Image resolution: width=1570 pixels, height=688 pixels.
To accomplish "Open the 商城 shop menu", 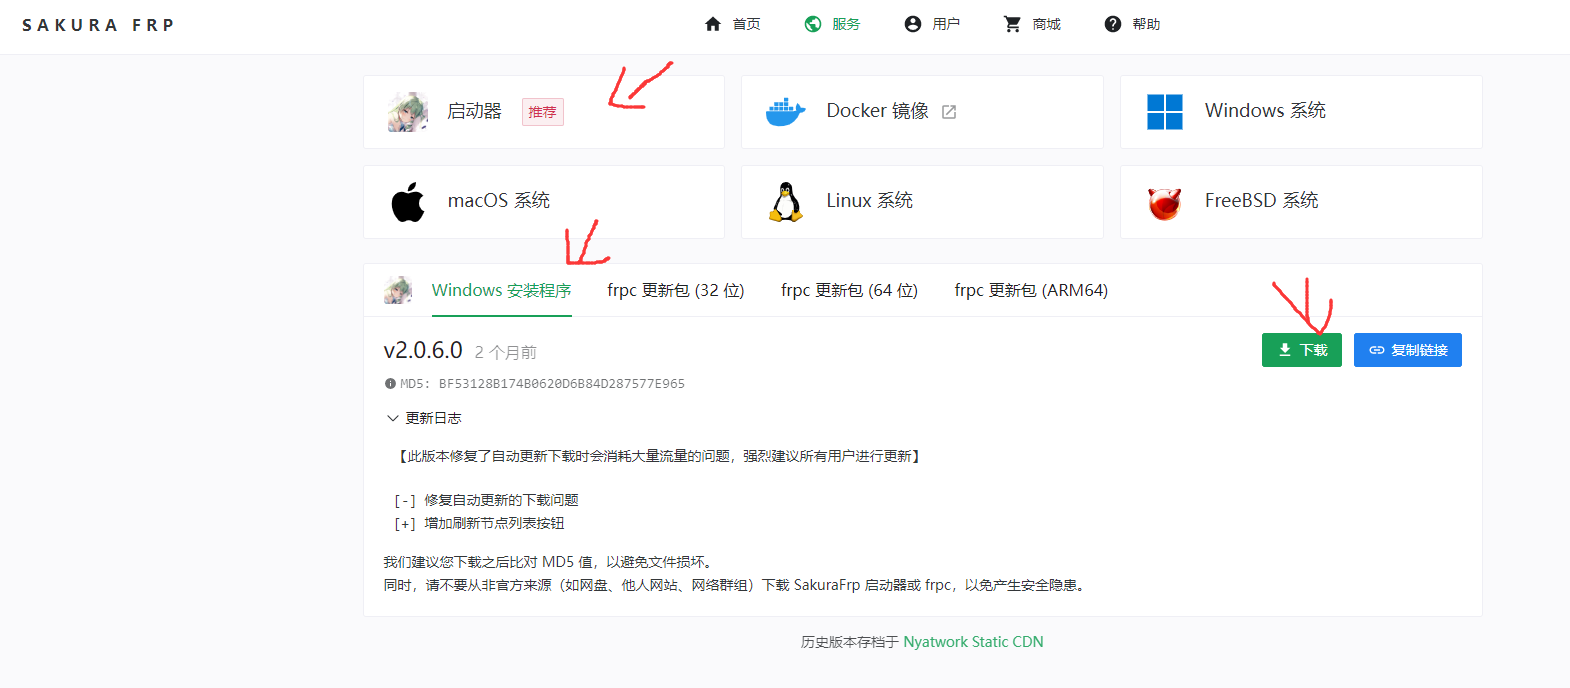I will pyautogui.click(x=1033, y=24).
